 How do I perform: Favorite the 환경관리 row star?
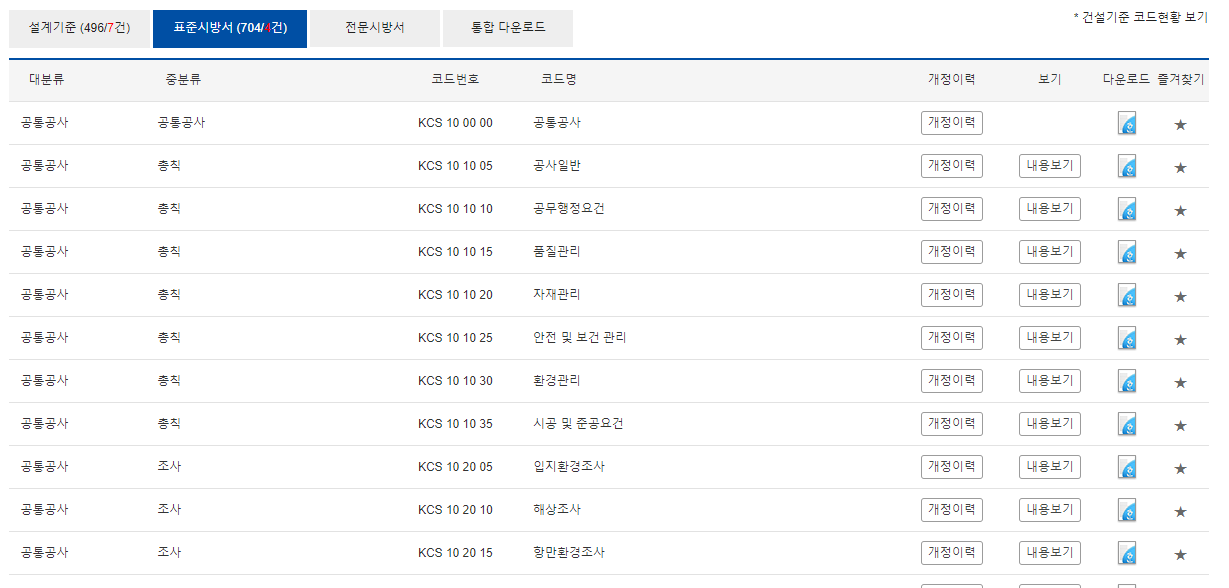[1180, 382]
